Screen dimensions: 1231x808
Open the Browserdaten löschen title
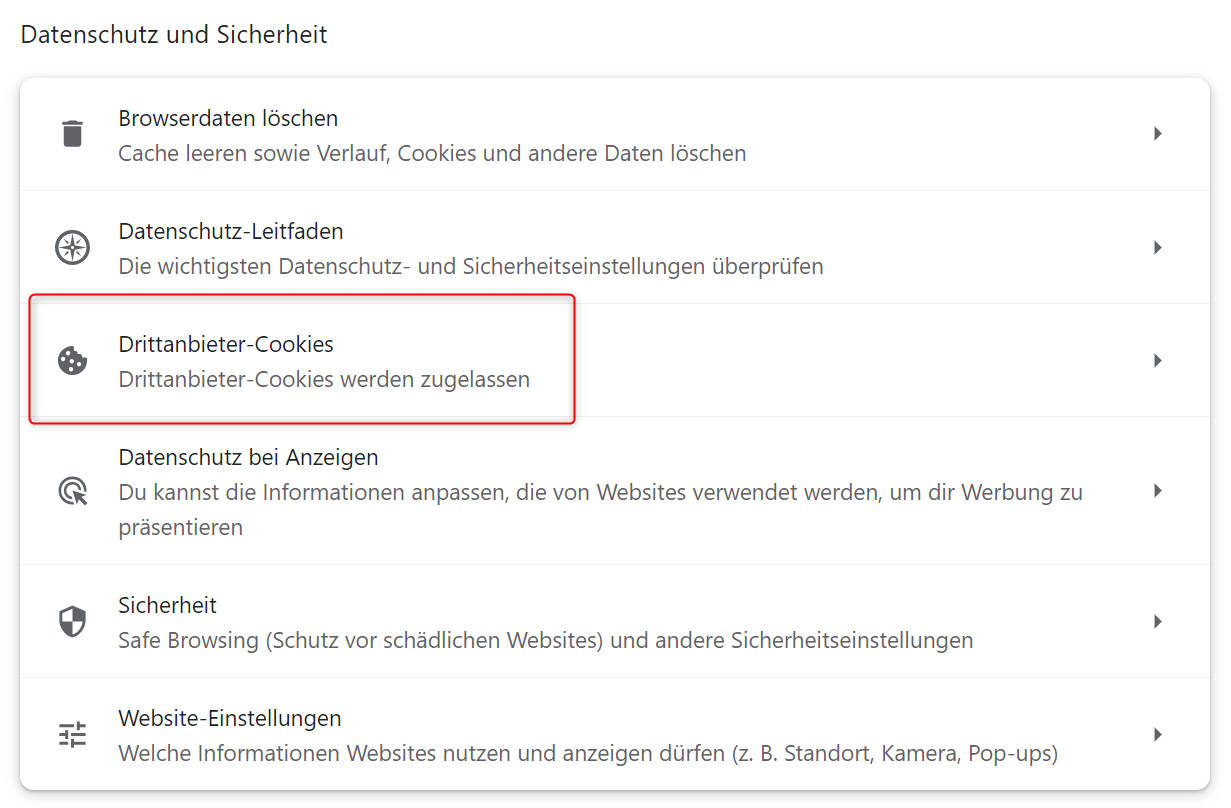point(228,118)
